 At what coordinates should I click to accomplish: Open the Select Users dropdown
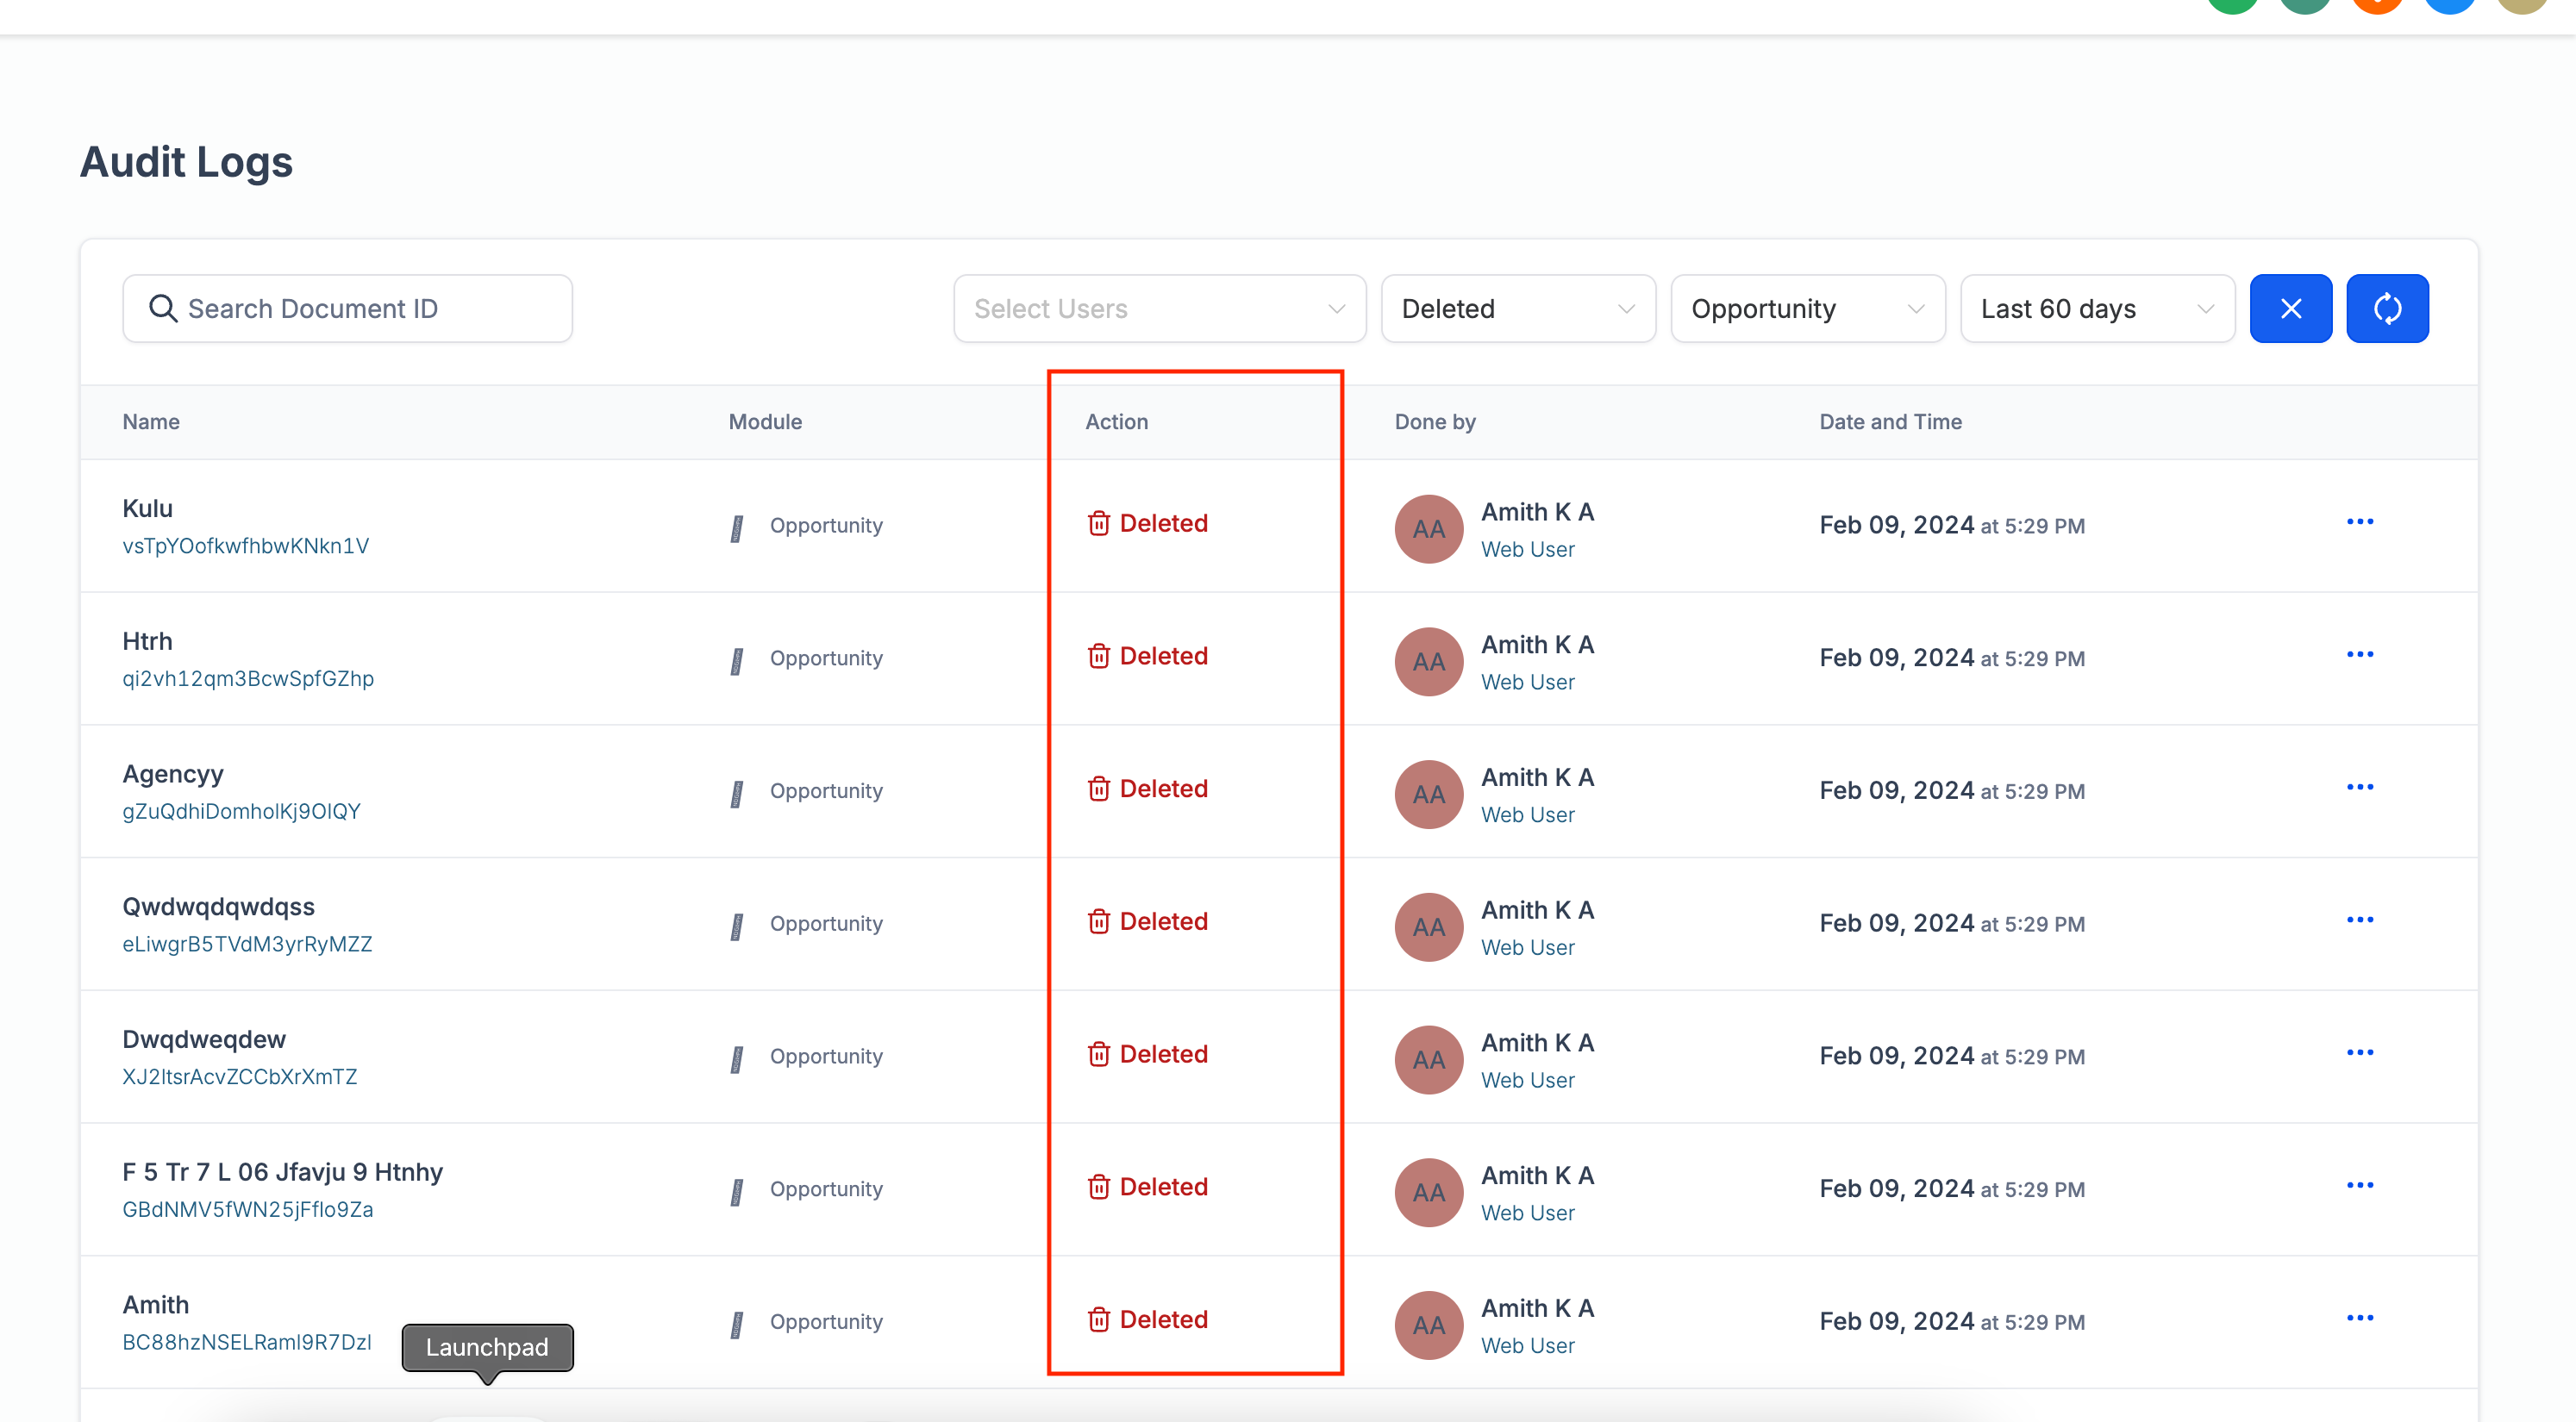(1159, 309)
